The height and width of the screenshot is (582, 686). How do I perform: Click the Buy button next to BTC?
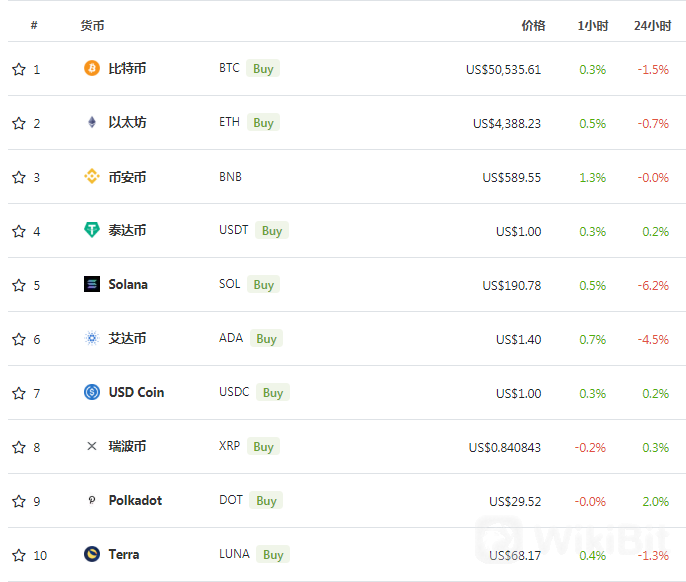(x=263, y=69)
